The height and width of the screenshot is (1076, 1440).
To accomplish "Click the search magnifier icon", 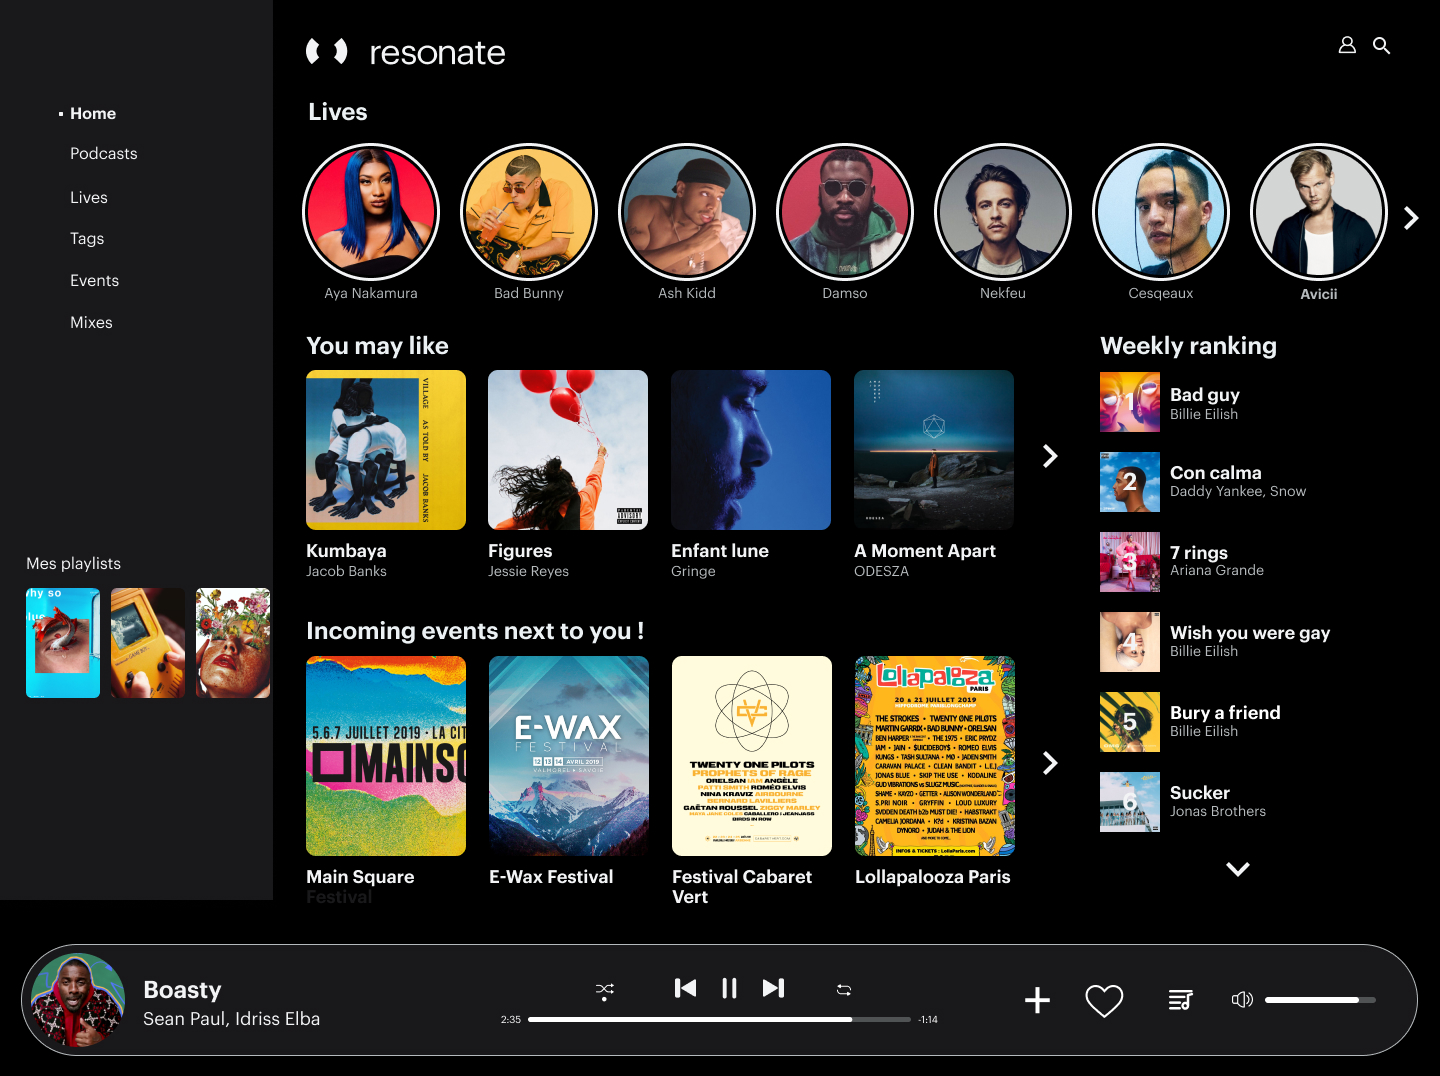I will pos(1381,45).
